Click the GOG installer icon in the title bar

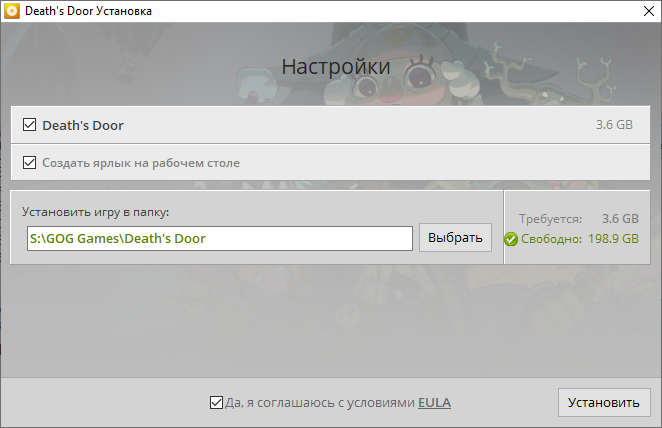[x=12, y=11]
